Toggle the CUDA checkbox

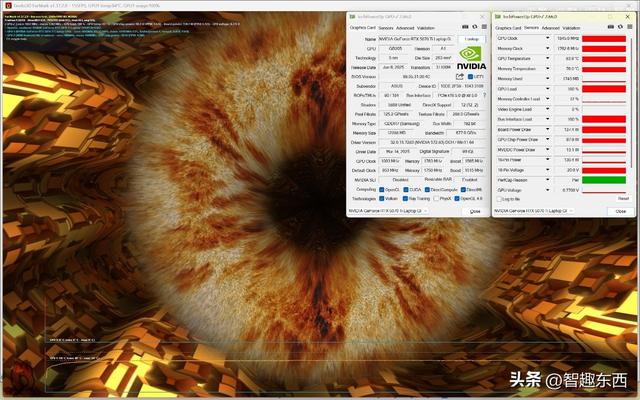406,190
